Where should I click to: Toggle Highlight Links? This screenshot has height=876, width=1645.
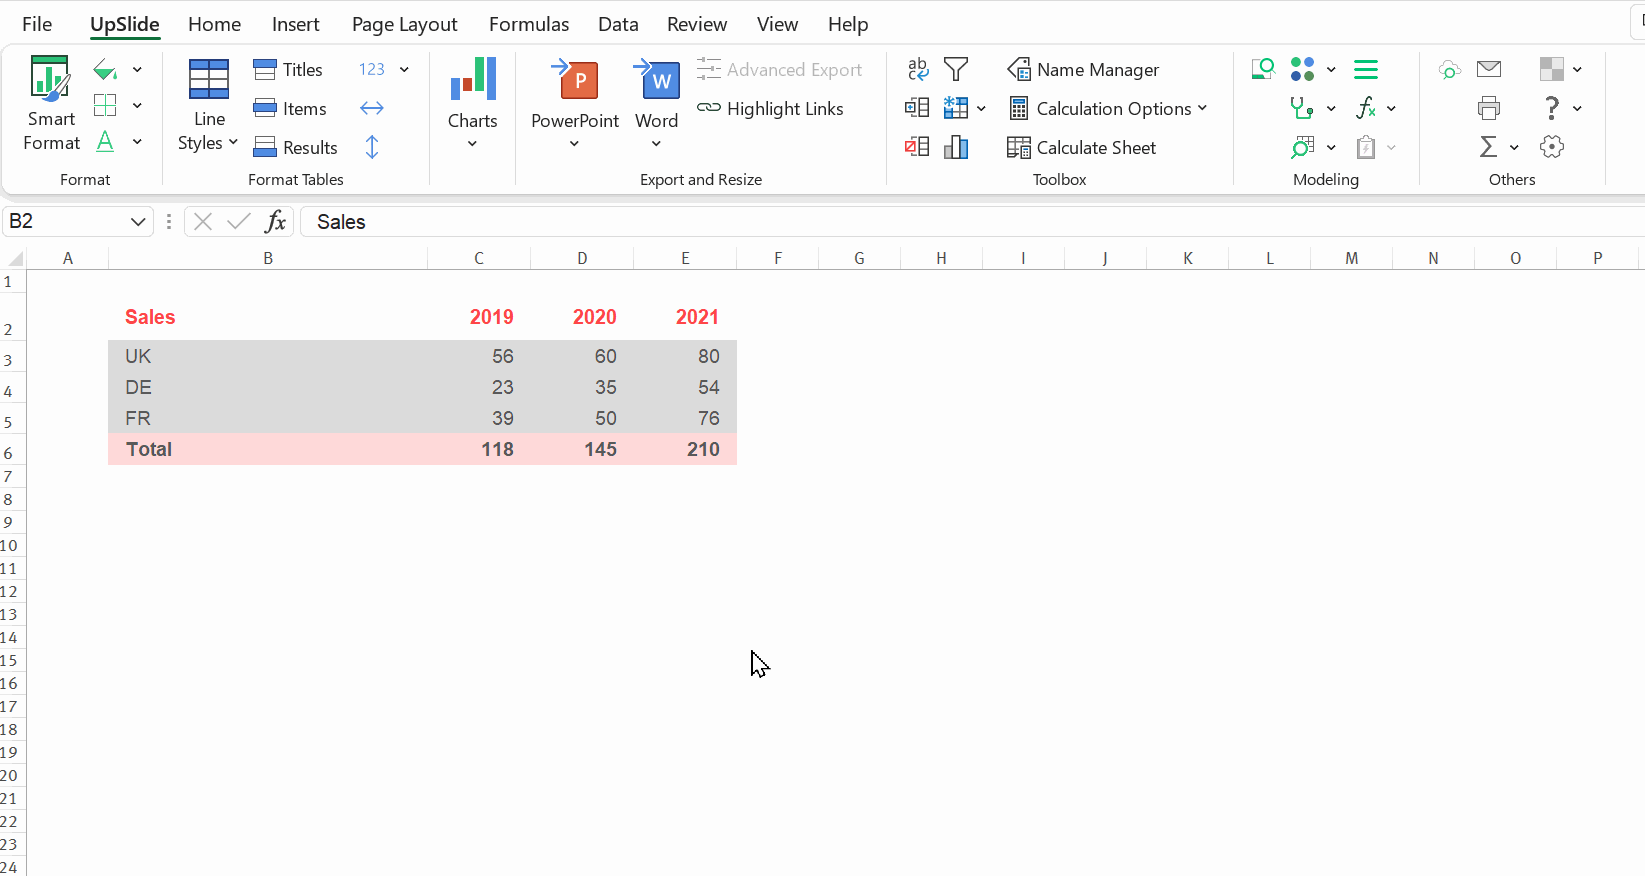point(770,108)
